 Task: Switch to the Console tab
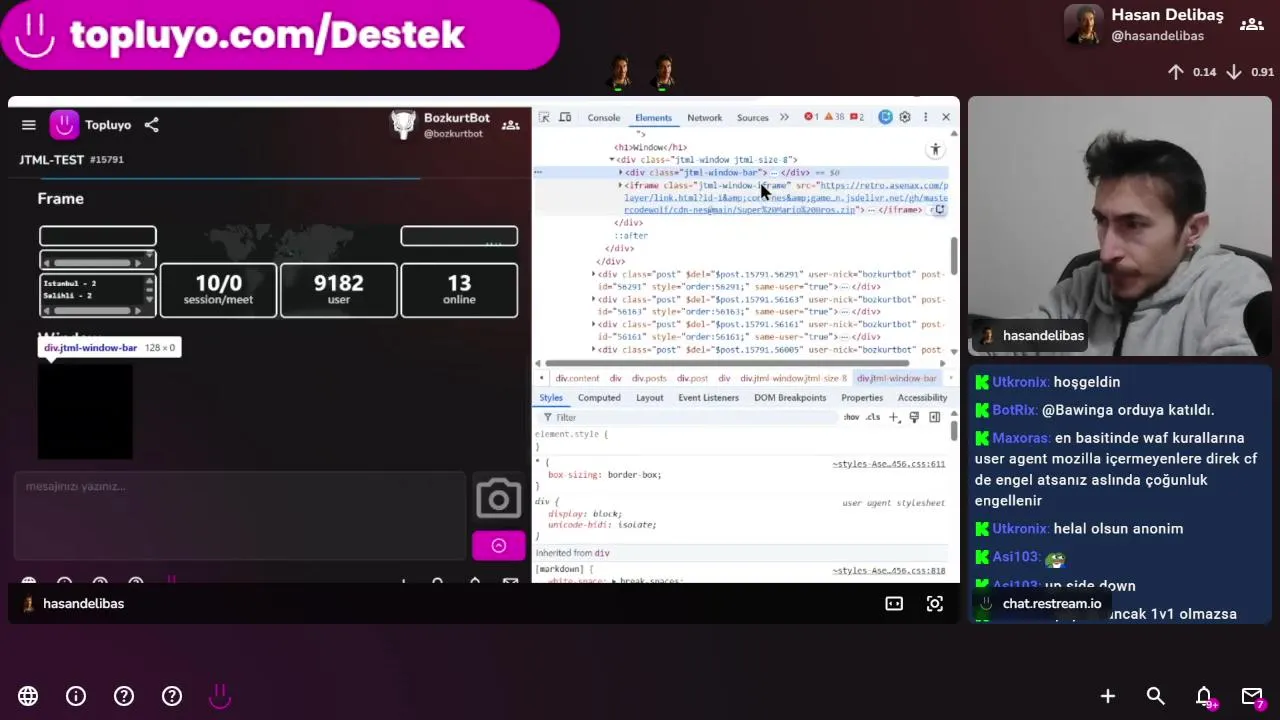[x=604, y=118]
